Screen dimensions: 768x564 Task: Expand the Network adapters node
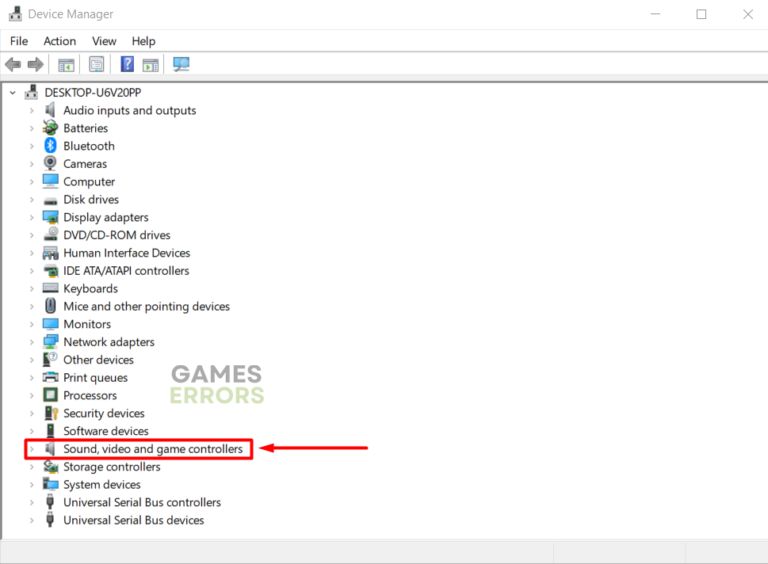point(32,342)
